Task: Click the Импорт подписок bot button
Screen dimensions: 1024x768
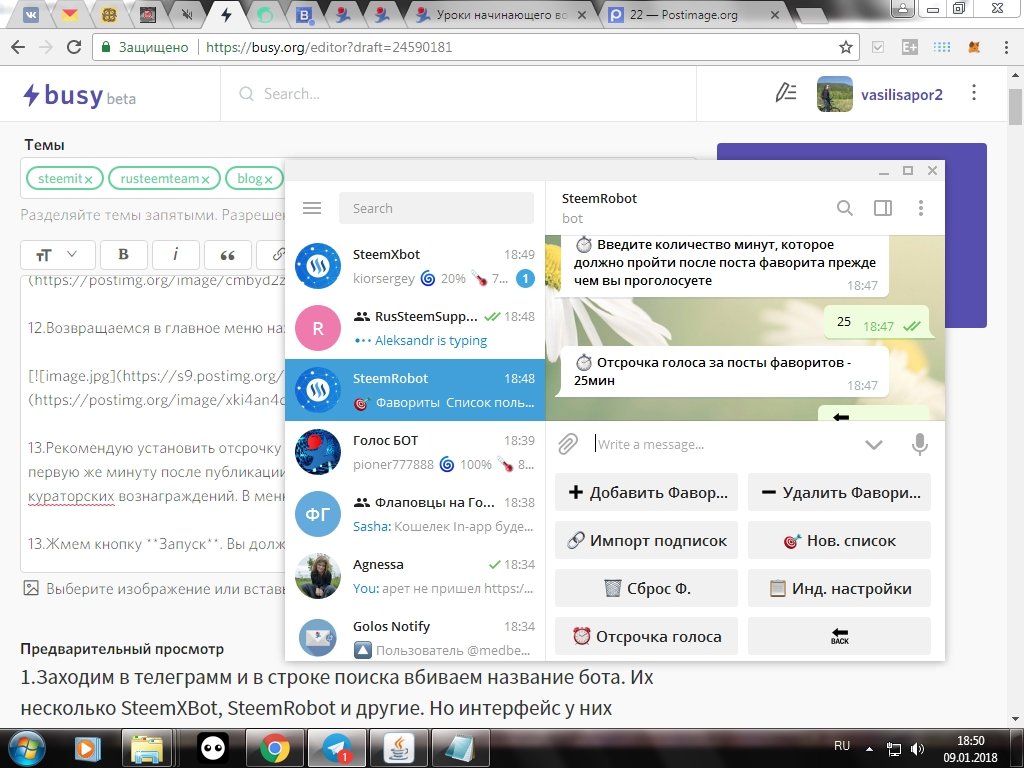Action: coord(647,541)
